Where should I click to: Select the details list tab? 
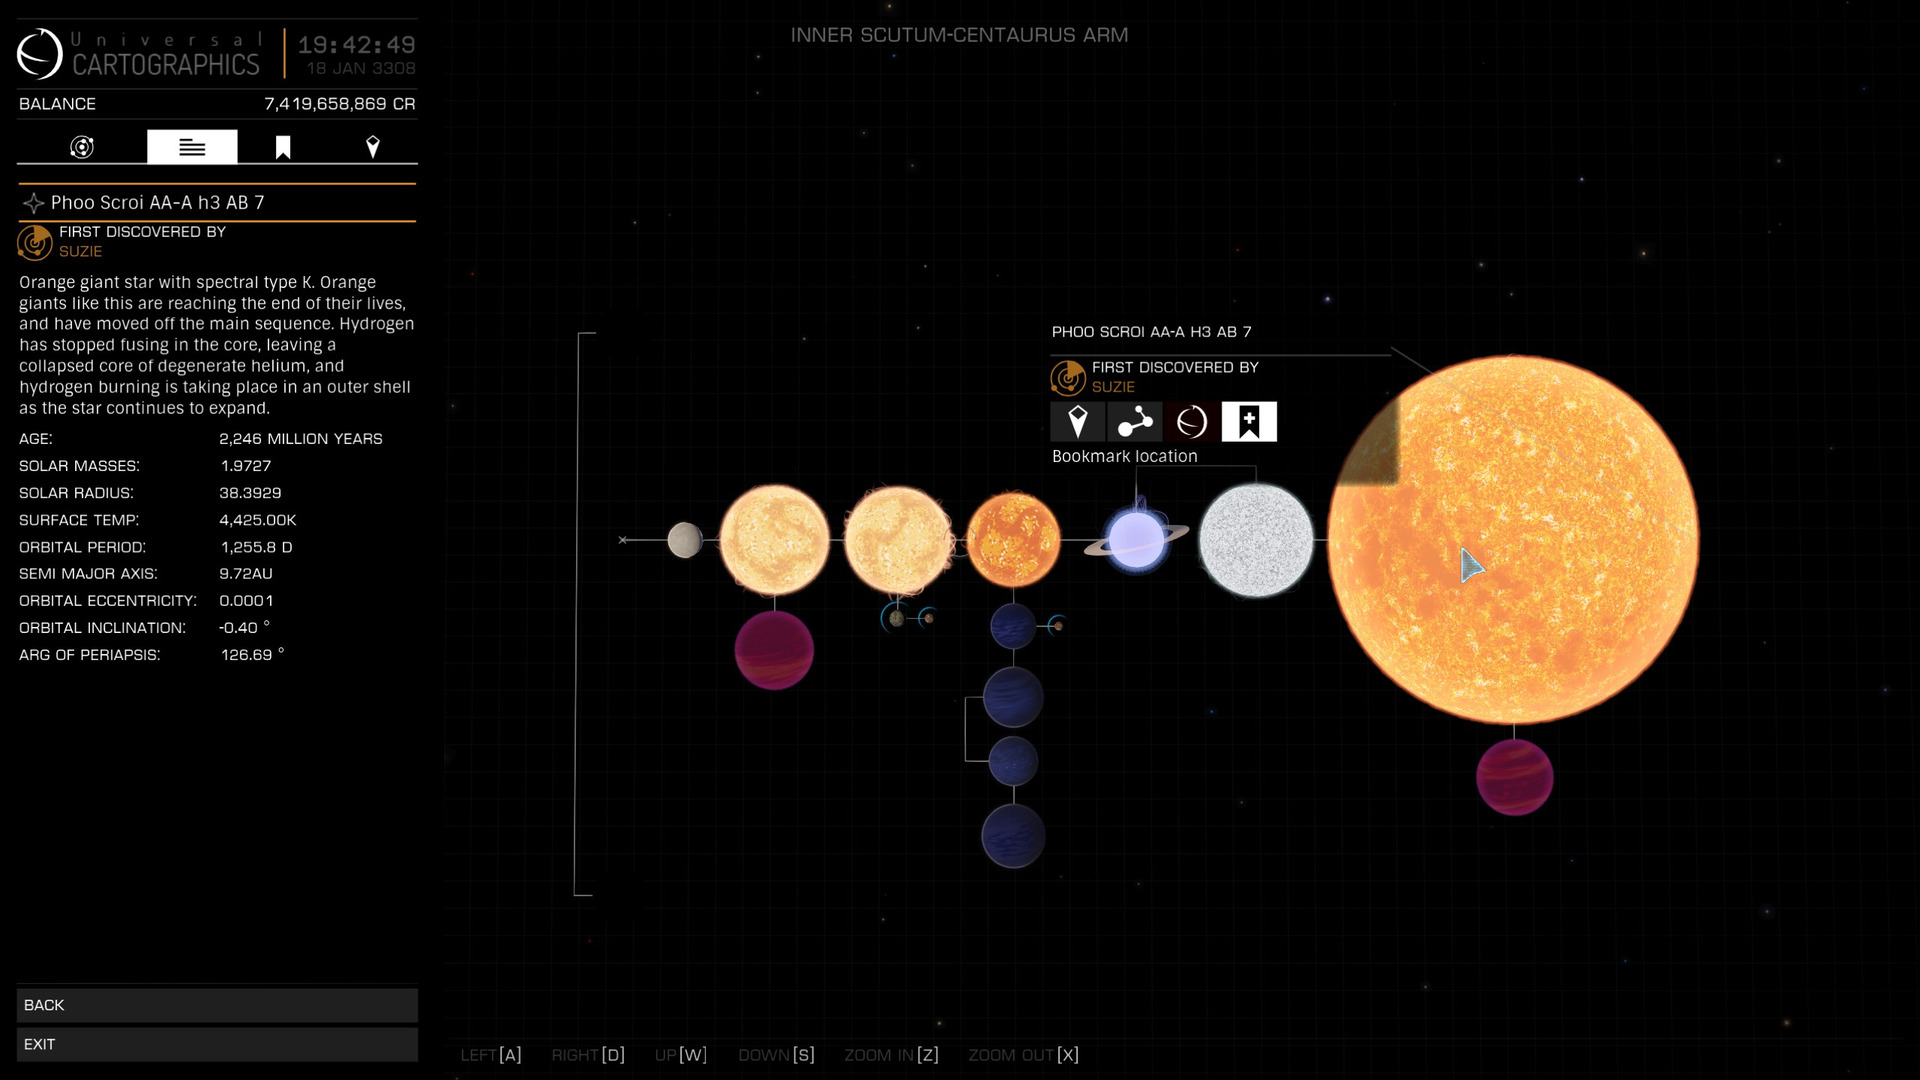coord(192,147)
